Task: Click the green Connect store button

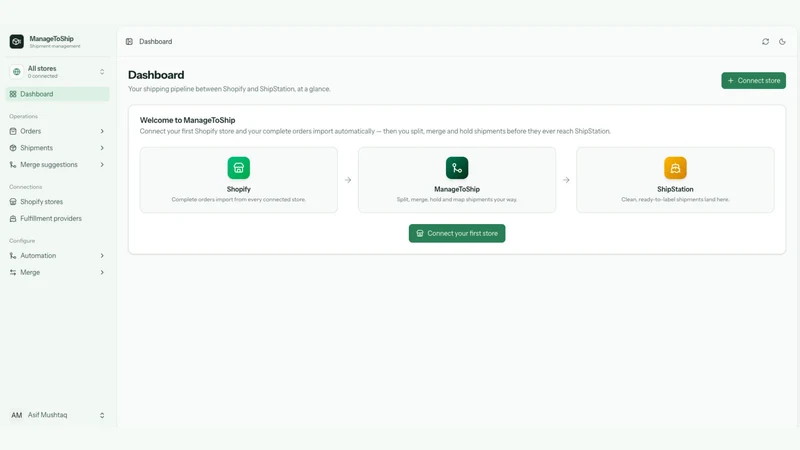Action: pyautogui.click(x=754, y=81)
